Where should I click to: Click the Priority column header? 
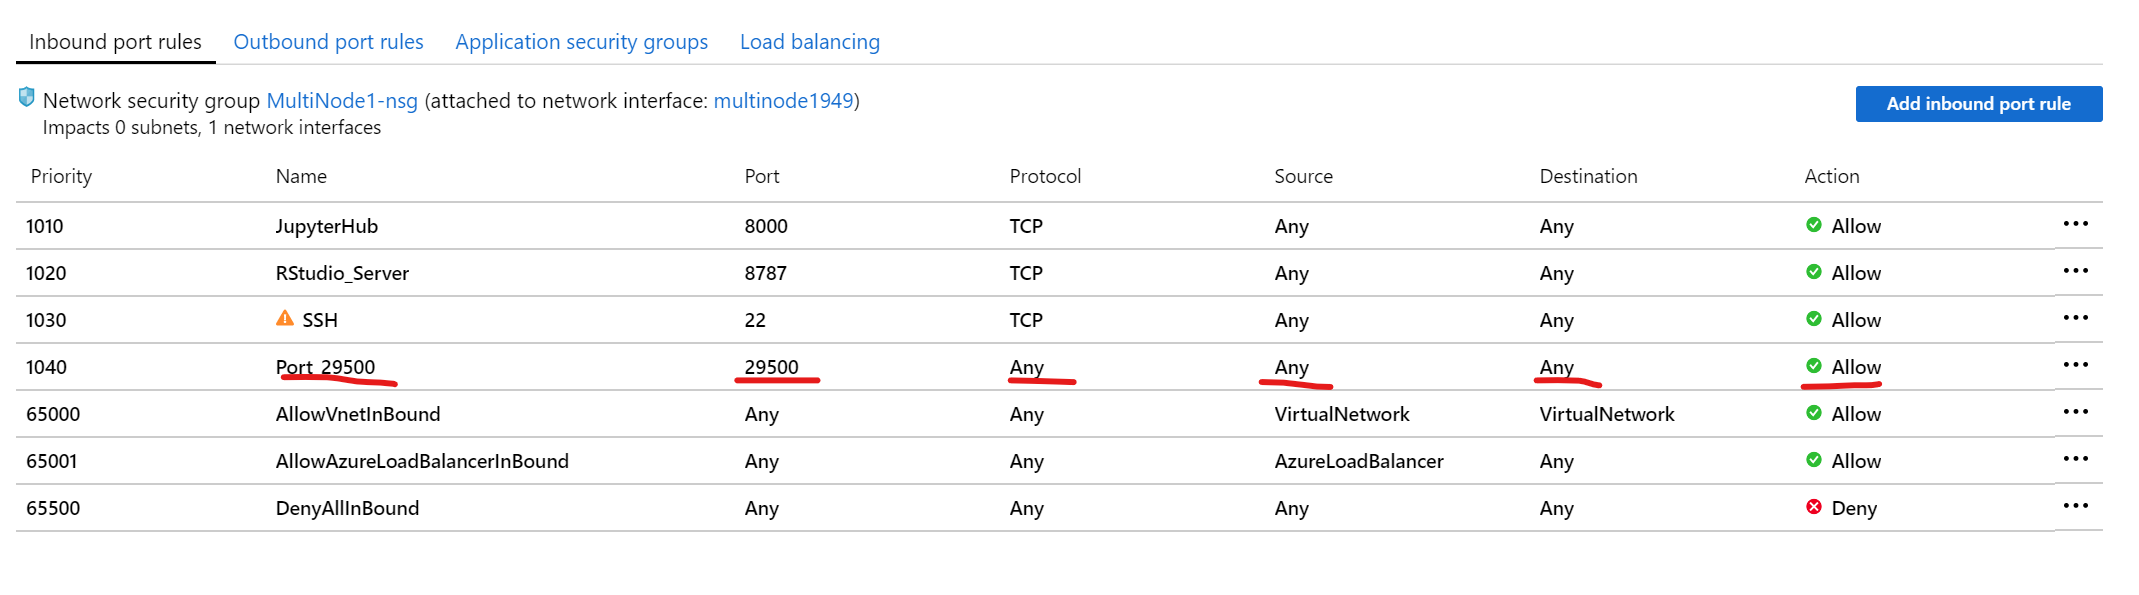coord(61,176)
